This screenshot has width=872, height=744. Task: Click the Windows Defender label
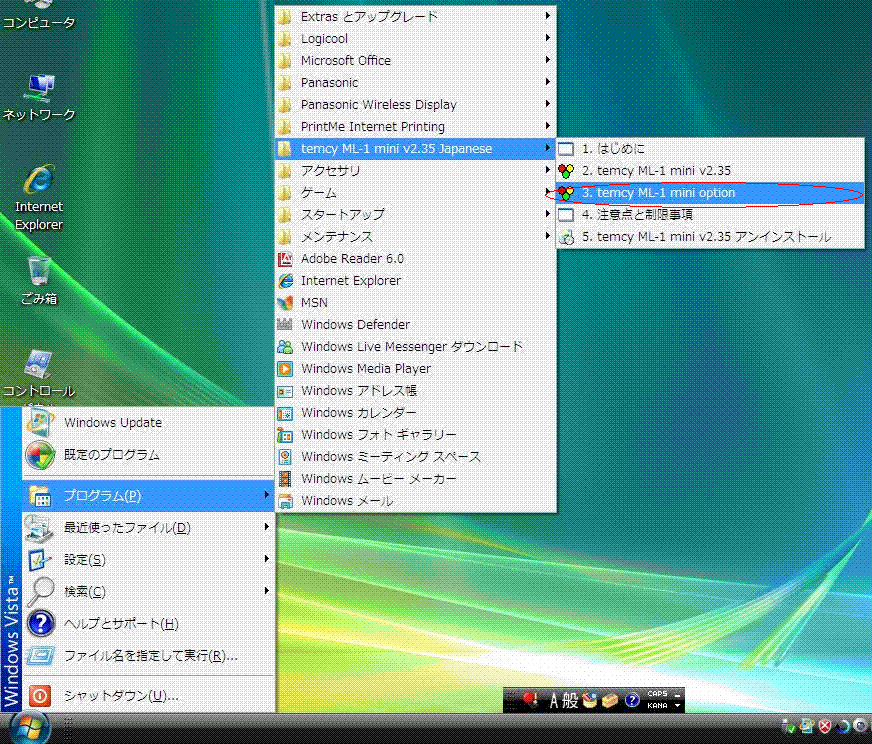tap(355, 324)
